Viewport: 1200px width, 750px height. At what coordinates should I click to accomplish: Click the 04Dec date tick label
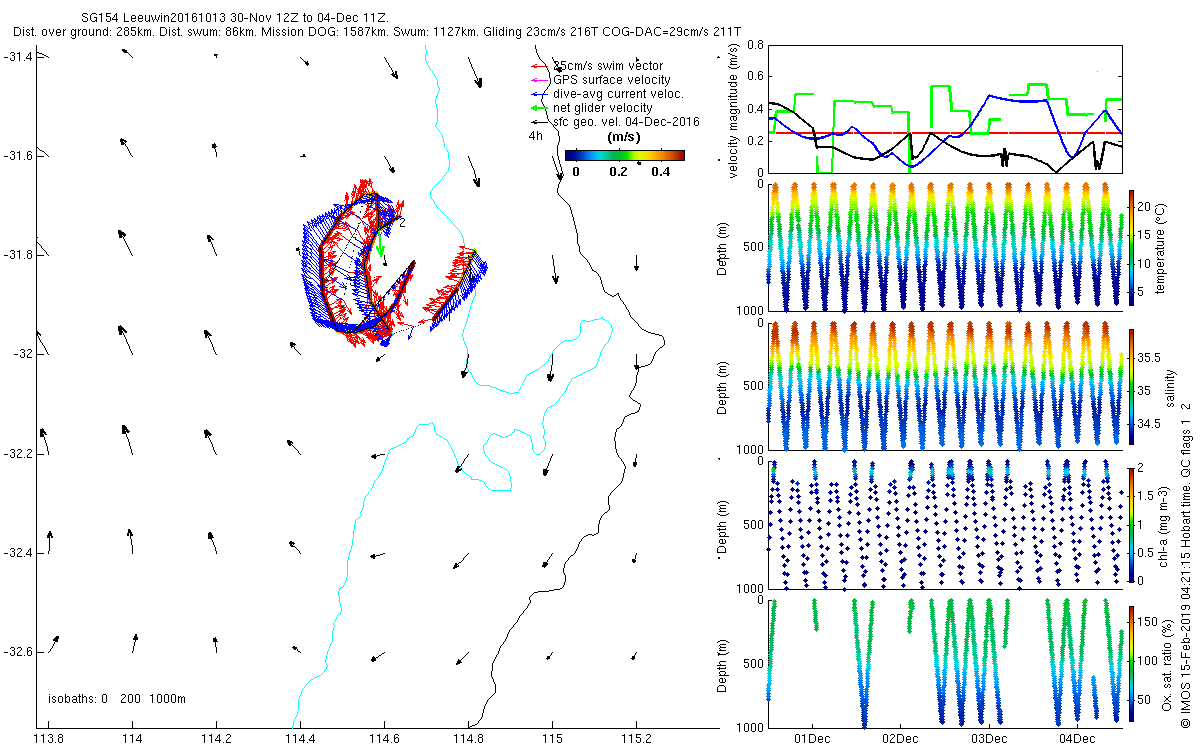coord(1077,739)
